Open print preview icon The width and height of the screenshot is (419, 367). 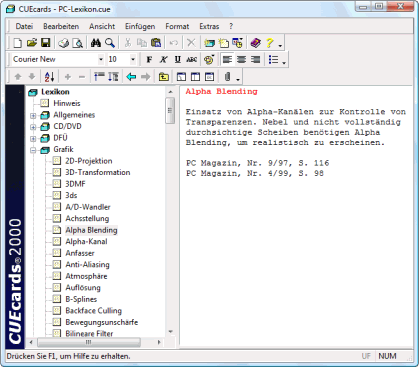78,43
